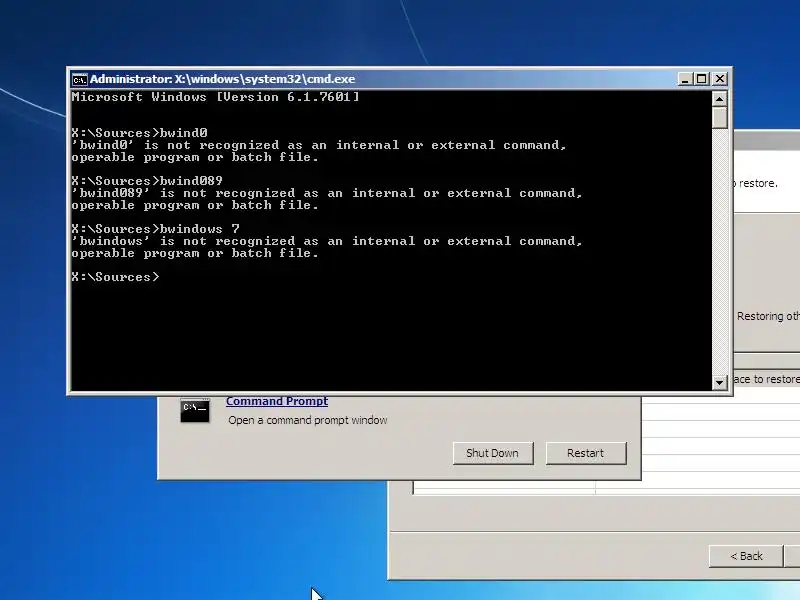Viewport: 800px width, 600px height.
Task: Click the scroll up arrow in cmd window
Action: pos(719,99)
